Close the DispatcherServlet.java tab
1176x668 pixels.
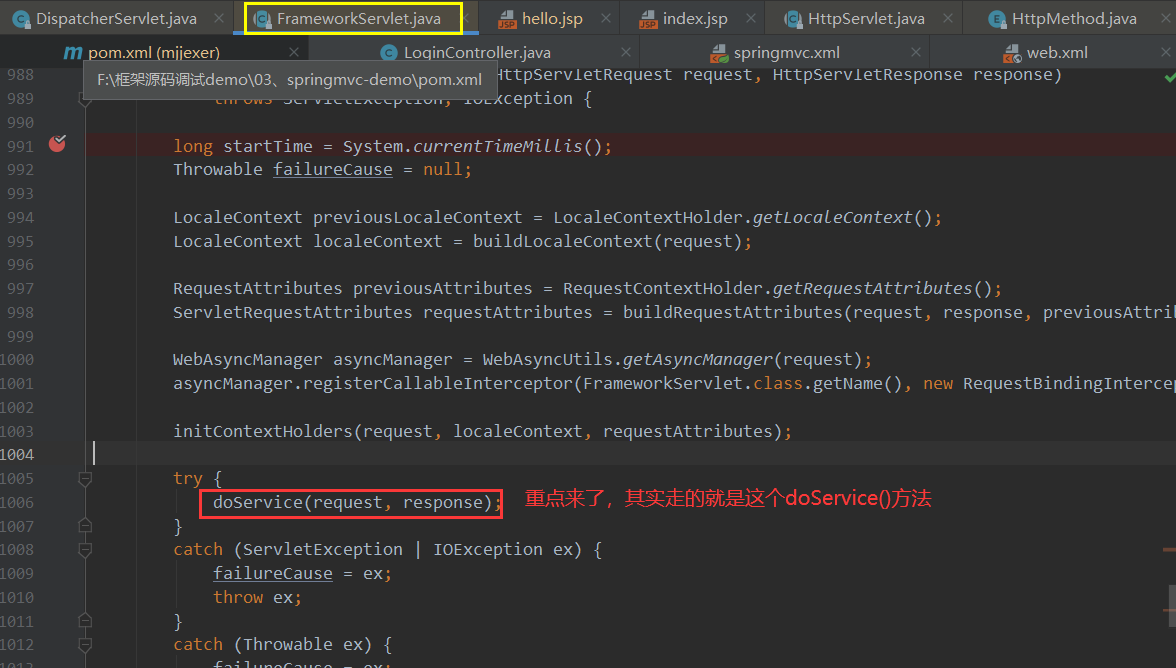click(218, 19)
